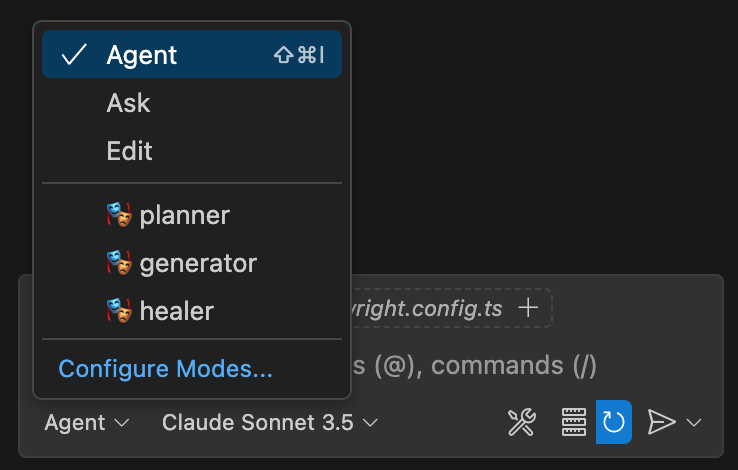Select the planner mode entry
The height and width of the screenshot is (470, 738).
click(185, 215)
